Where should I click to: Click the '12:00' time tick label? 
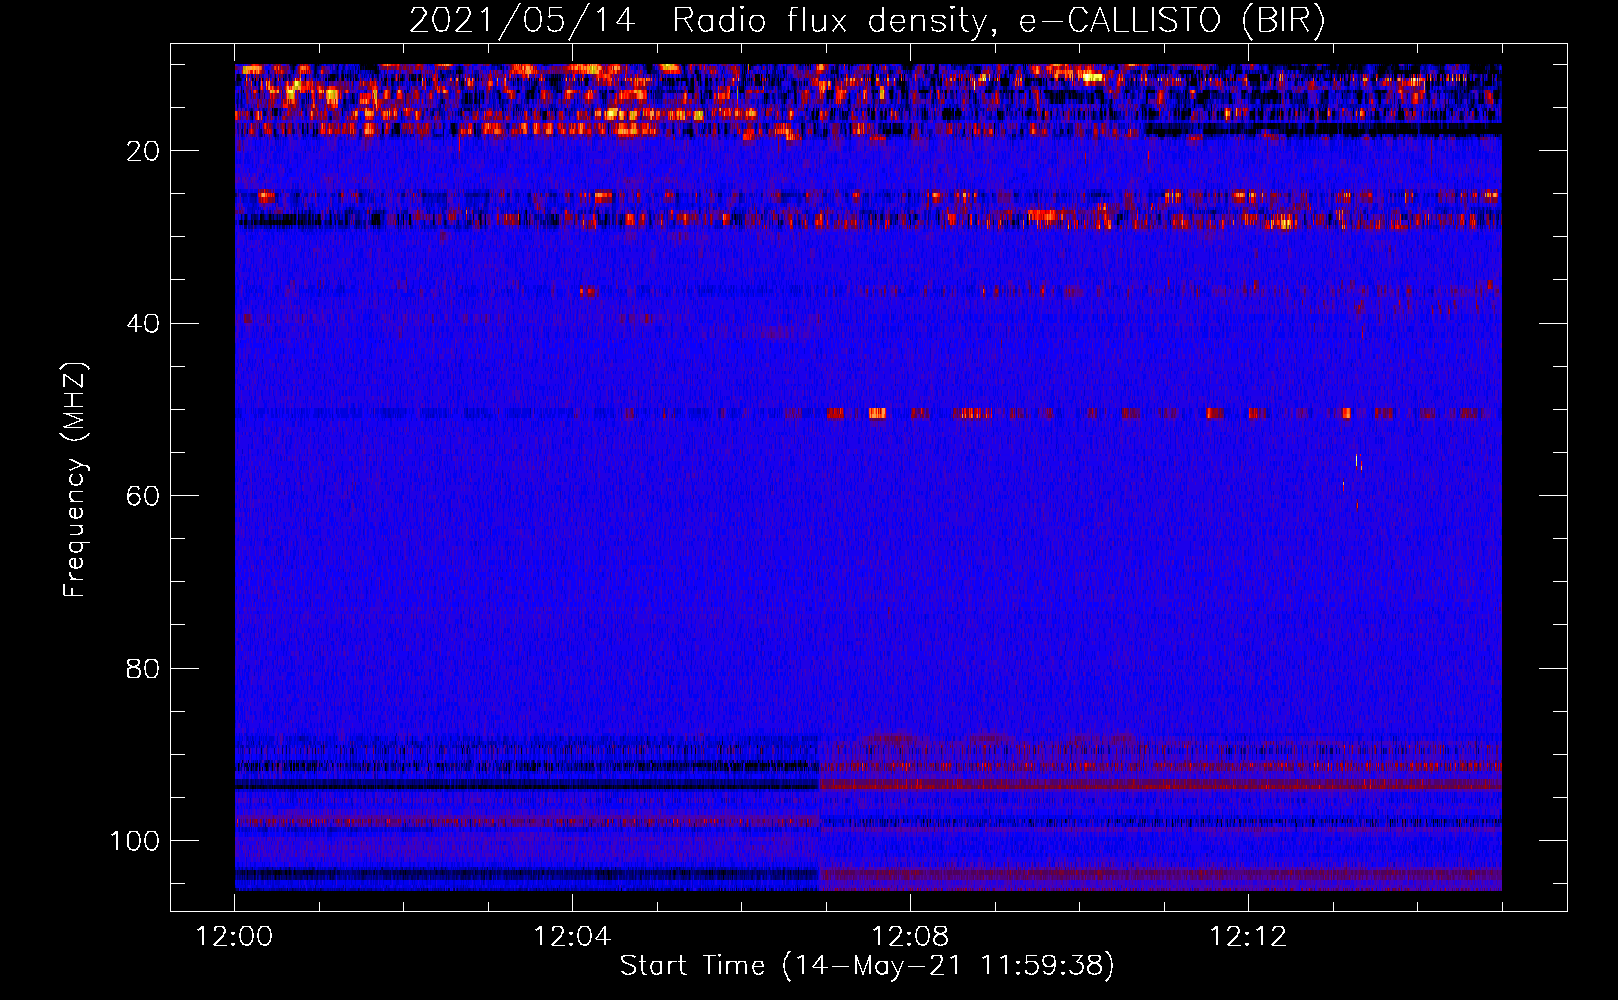point(234,937)
